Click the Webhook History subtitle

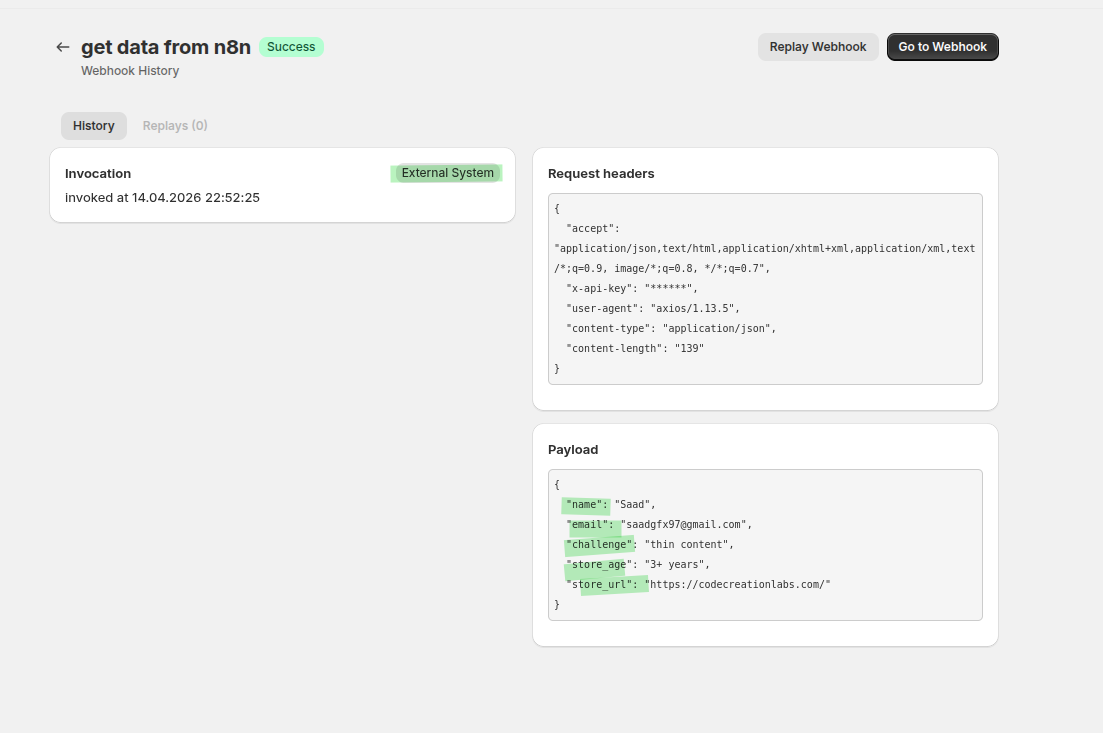pos(130,71)
